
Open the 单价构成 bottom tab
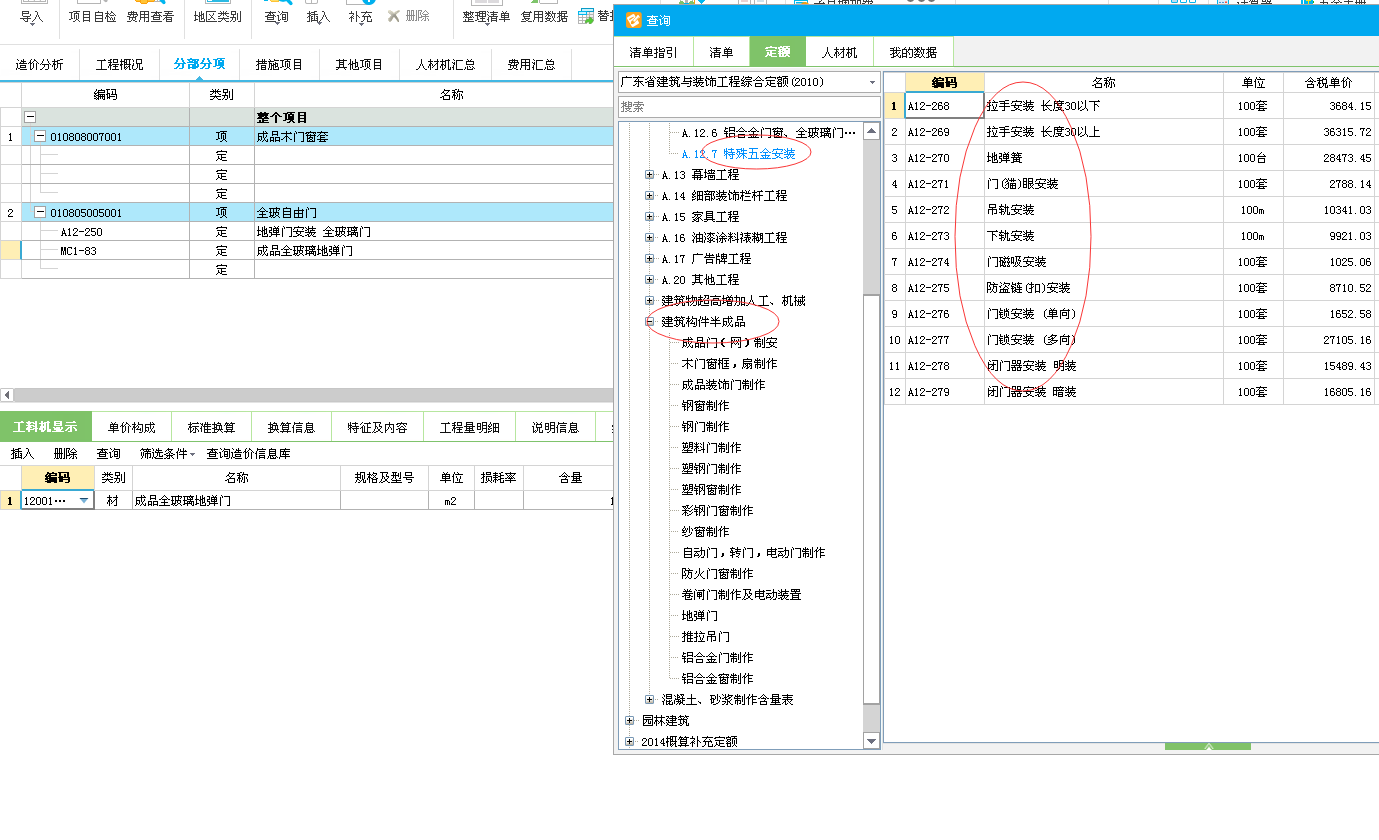(x=132, y=427)
